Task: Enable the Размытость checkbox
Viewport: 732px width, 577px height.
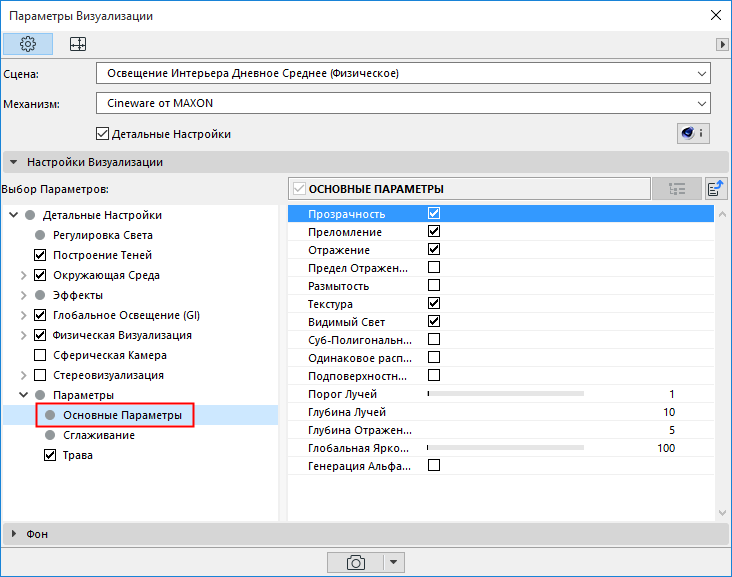Action: (x=434, y=285)
